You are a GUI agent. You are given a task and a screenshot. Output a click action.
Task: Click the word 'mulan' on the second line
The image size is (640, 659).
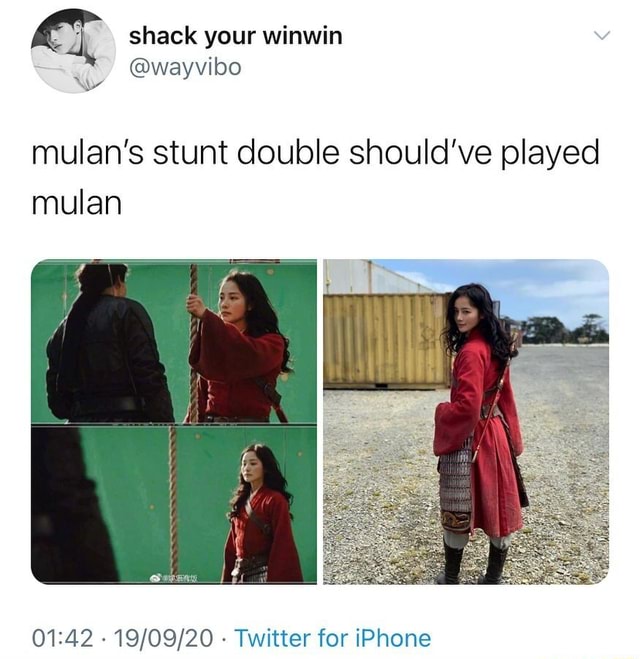coord(77,203)
